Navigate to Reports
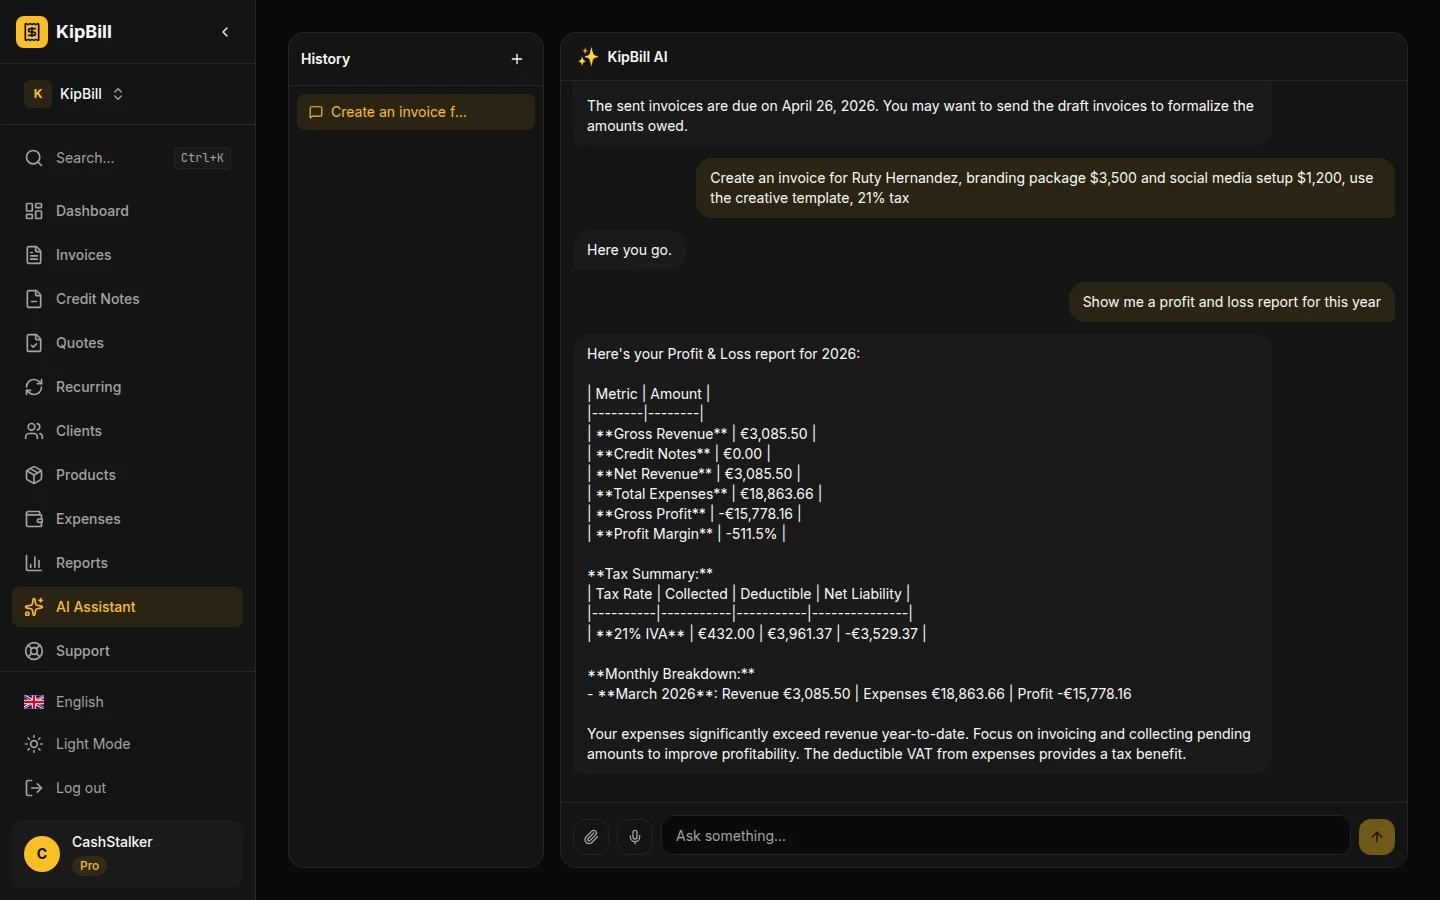Image resolution: width=1440 pixels, height=900 pixels. click(81, 563)
